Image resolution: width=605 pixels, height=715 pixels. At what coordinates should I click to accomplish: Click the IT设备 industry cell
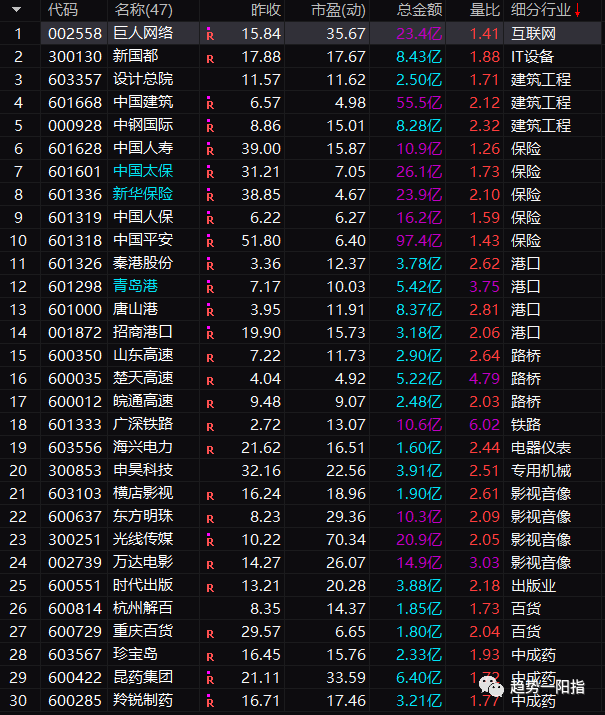pyautogui.click(x=532, y=57)
